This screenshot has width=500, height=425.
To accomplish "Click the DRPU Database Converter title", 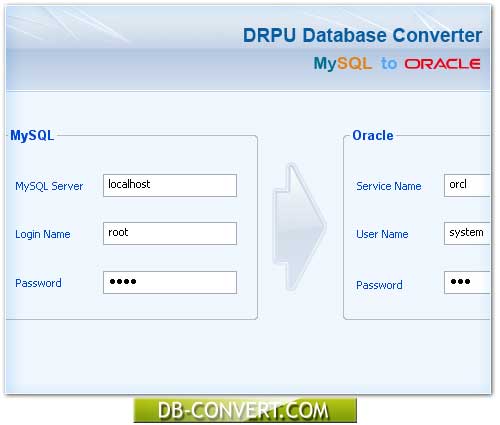I will coord(363,35).
